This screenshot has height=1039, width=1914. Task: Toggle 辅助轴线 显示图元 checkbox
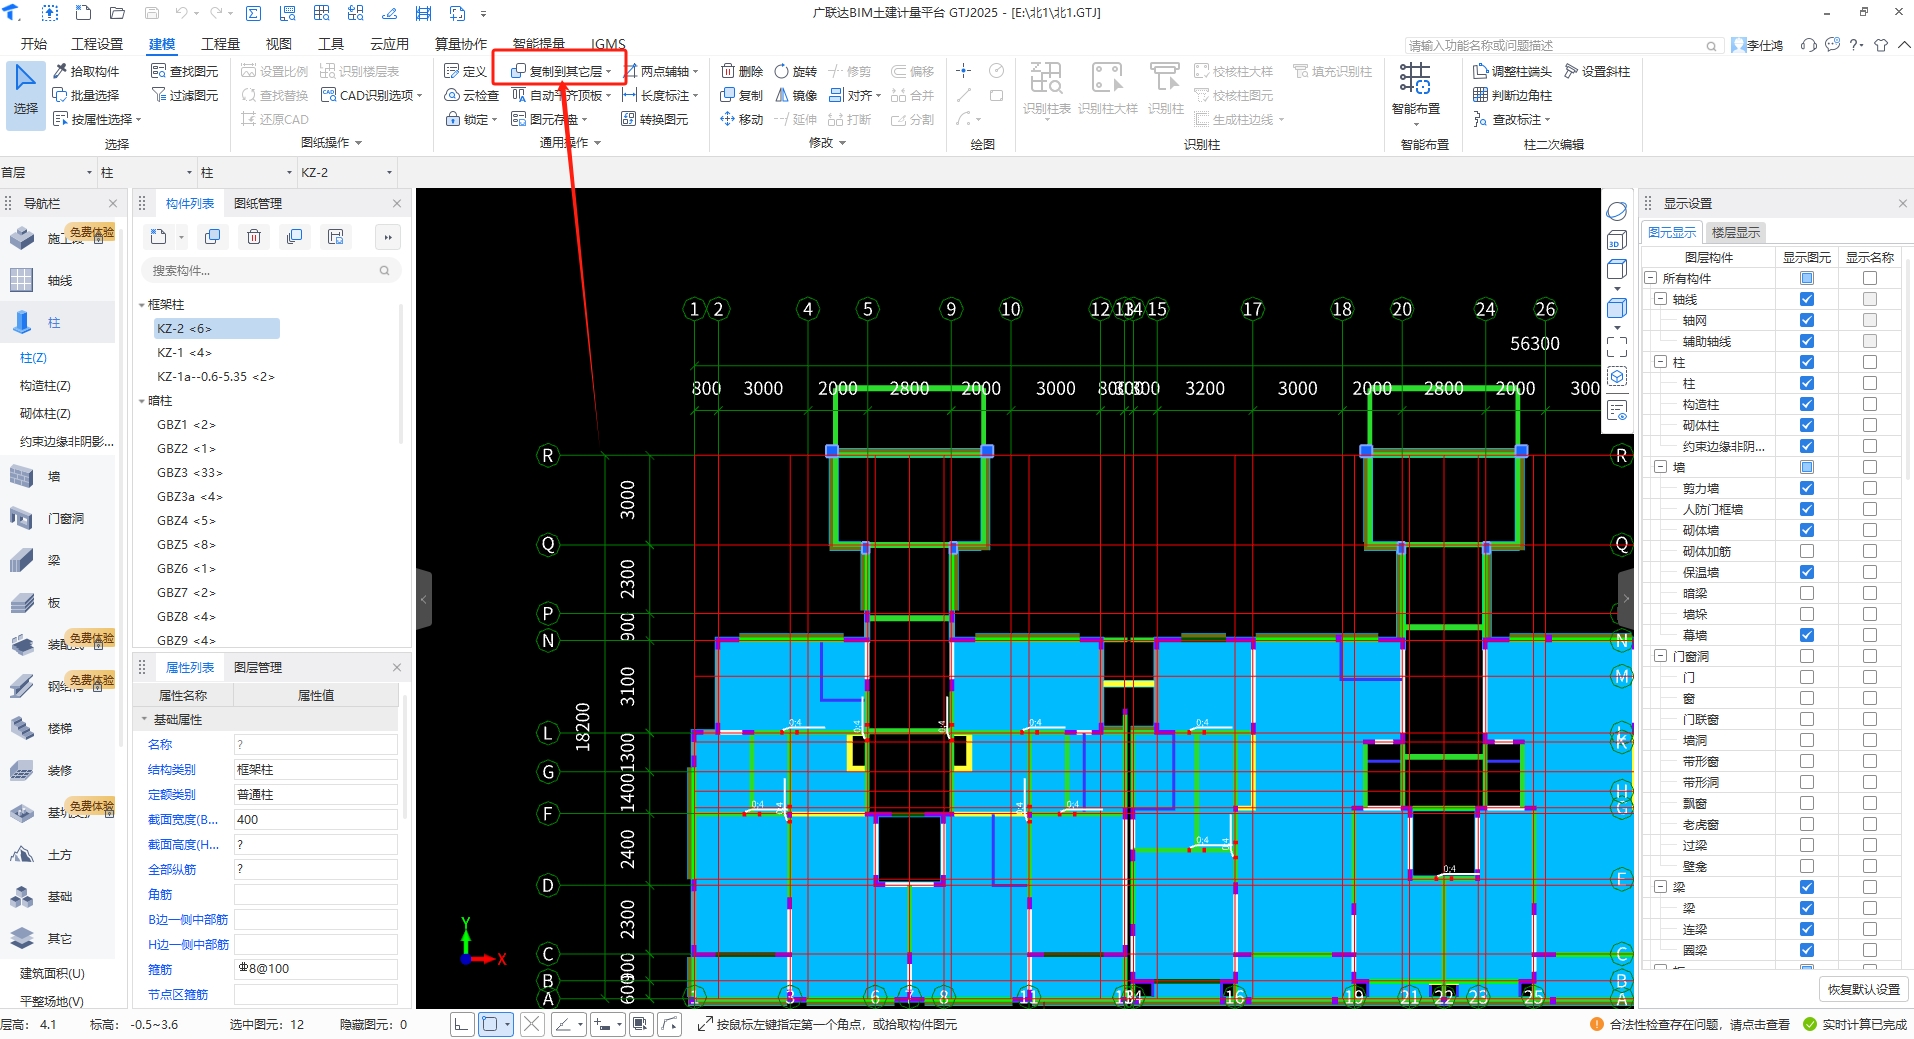(1807, 341)
